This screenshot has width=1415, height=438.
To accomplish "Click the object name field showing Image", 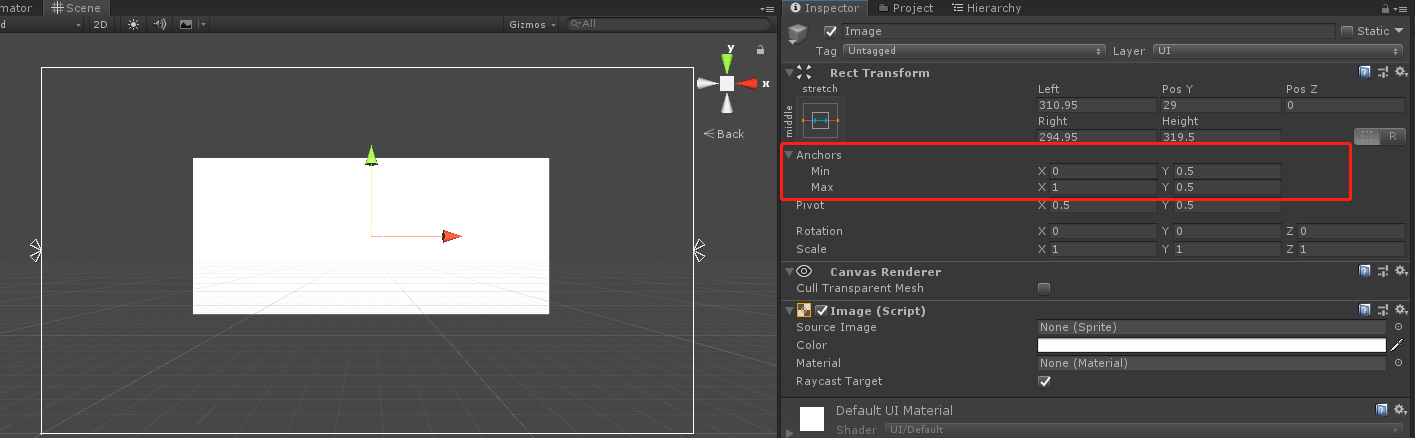I will click(x=1088, y=31).
